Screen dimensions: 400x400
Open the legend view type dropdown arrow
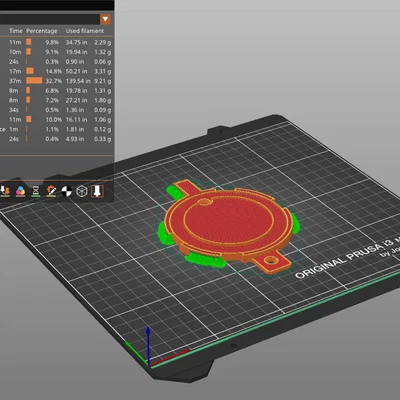point(106,19)
